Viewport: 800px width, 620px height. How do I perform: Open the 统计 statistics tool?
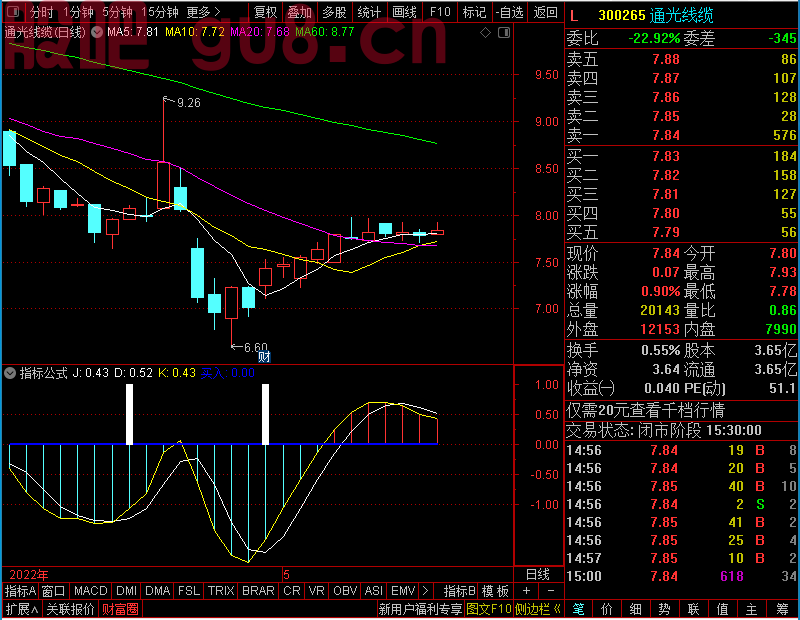369,12
